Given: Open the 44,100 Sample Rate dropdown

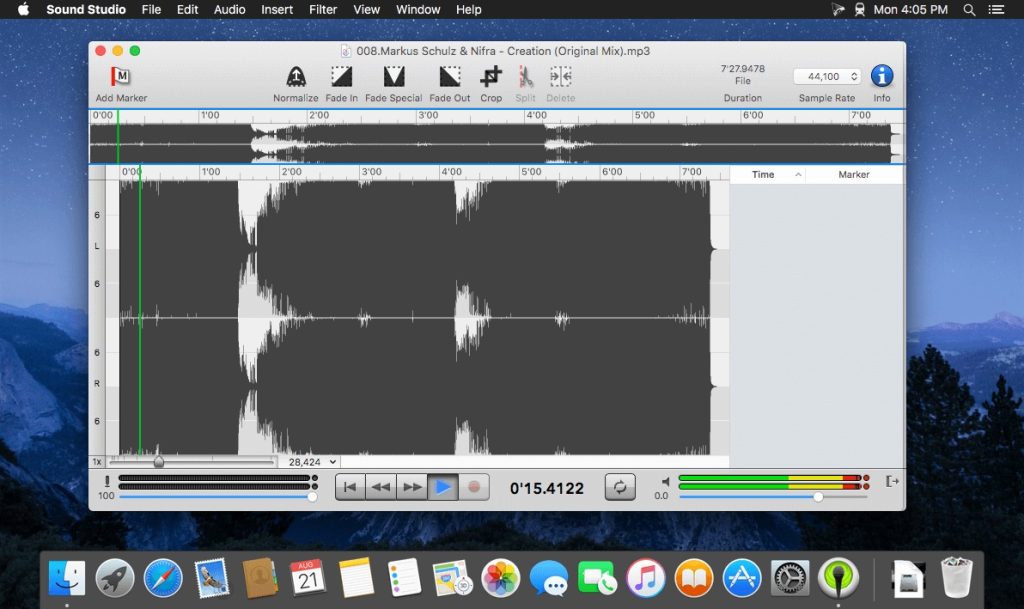Looking at the screenshot, I should point(827,76).
